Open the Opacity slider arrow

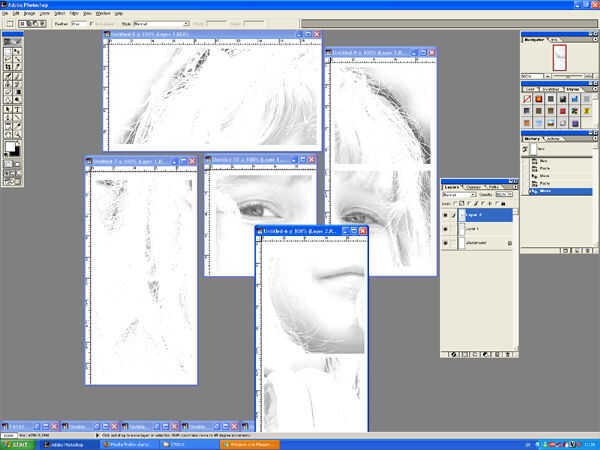click(x=510, y=195)
